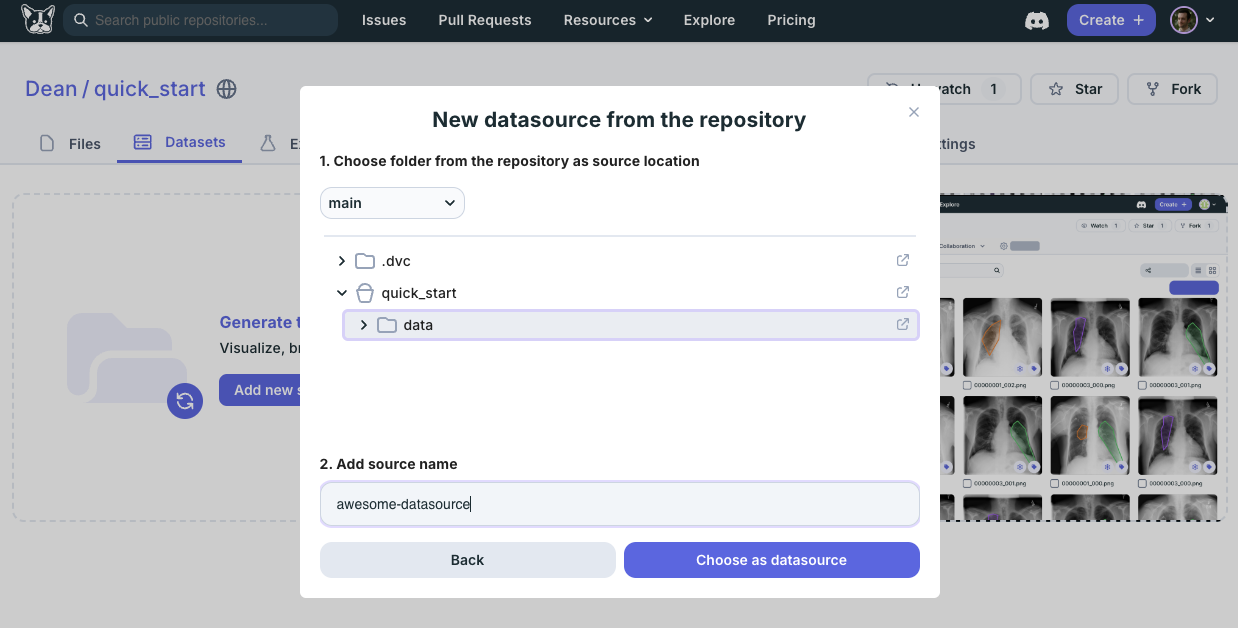The height and width of the screenshot is (628, 1238).
Task: Click the user avatar in header
Action: [1183, 20]
